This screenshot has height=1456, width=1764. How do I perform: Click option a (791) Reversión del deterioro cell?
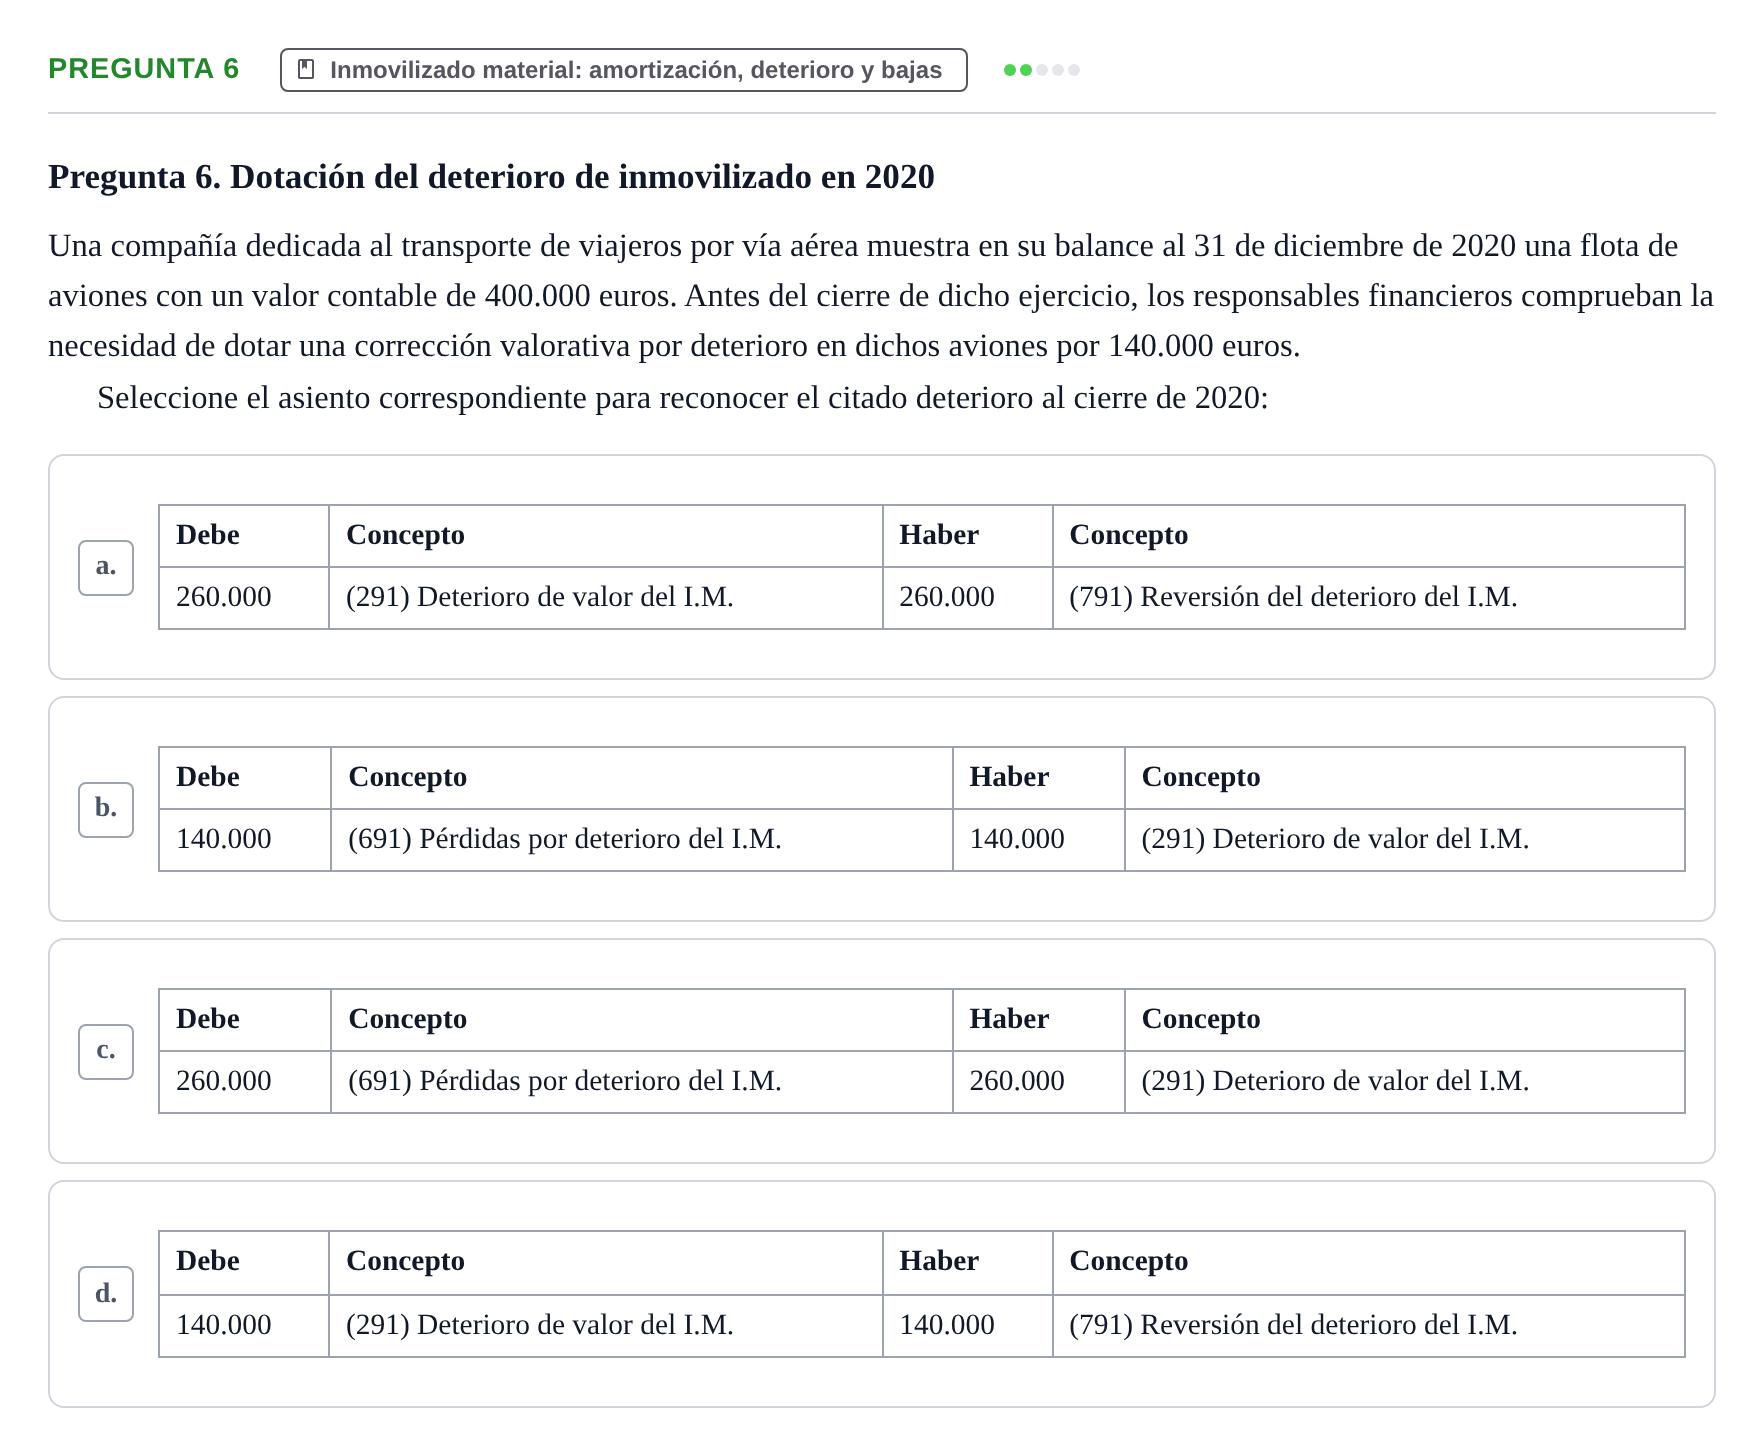tap(1368, 598)
